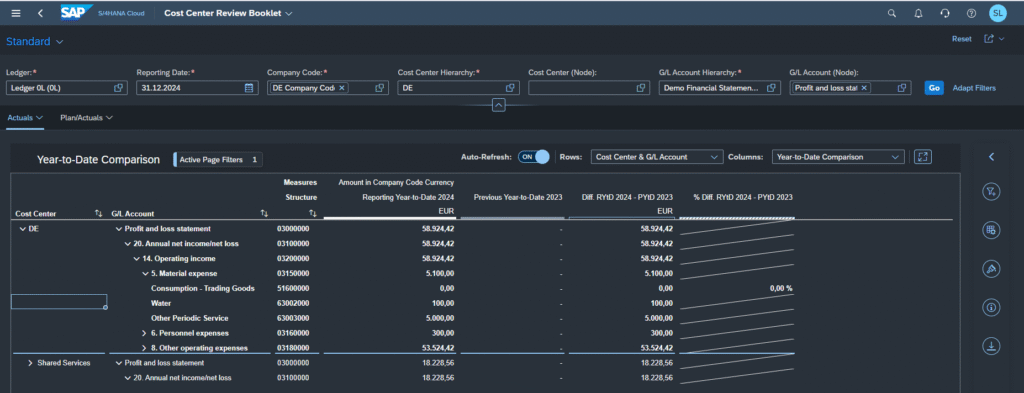This screenshot has width=1024, height=393.
Task: Toggle the Auto-Refresh switch
Action: 534,157
